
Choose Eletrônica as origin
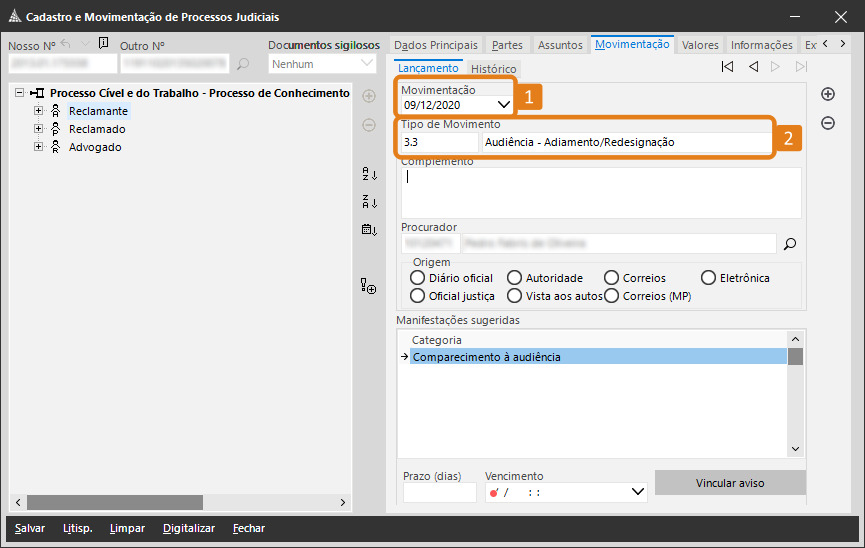point(709,278)
